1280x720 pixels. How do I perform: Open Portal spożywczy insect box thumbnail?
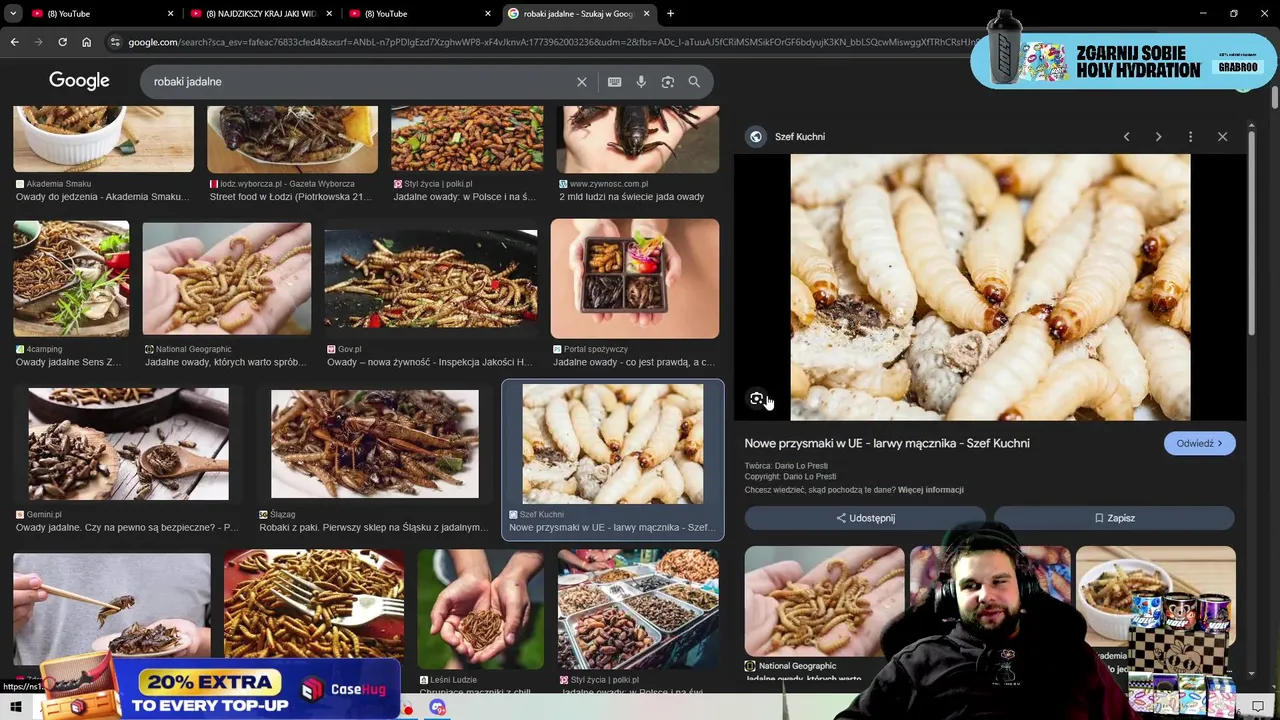pyautogui.click(x=634, y=279)
